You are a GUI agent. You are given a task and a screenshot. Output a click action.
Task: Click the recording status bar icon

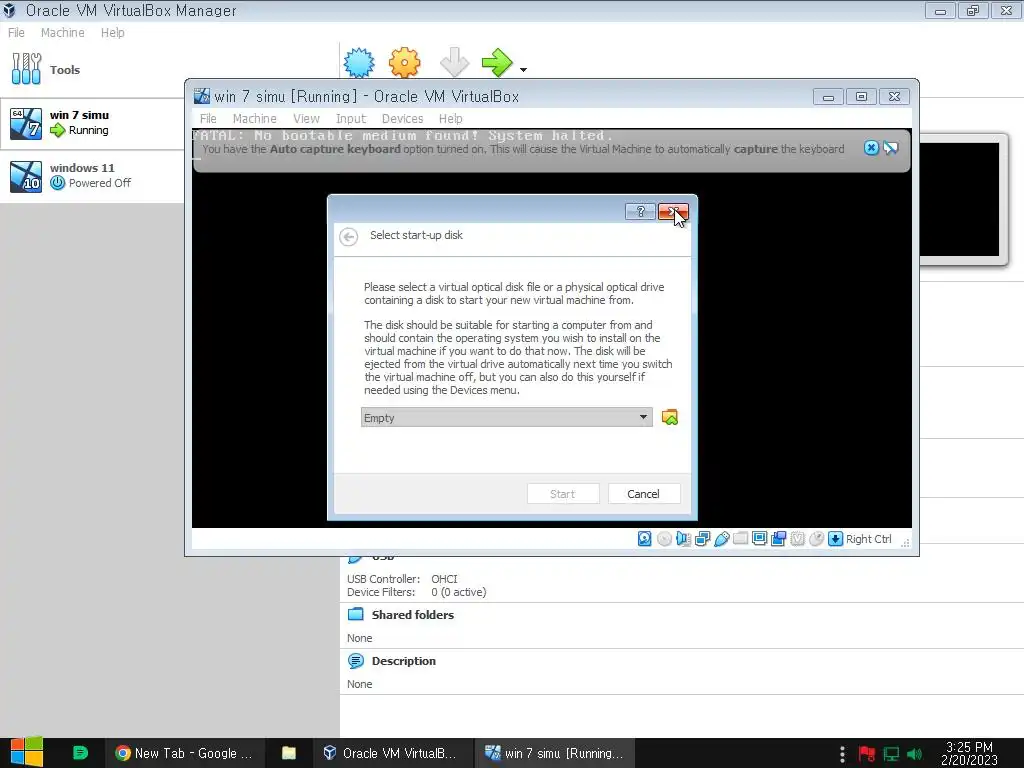coord(778,539)
